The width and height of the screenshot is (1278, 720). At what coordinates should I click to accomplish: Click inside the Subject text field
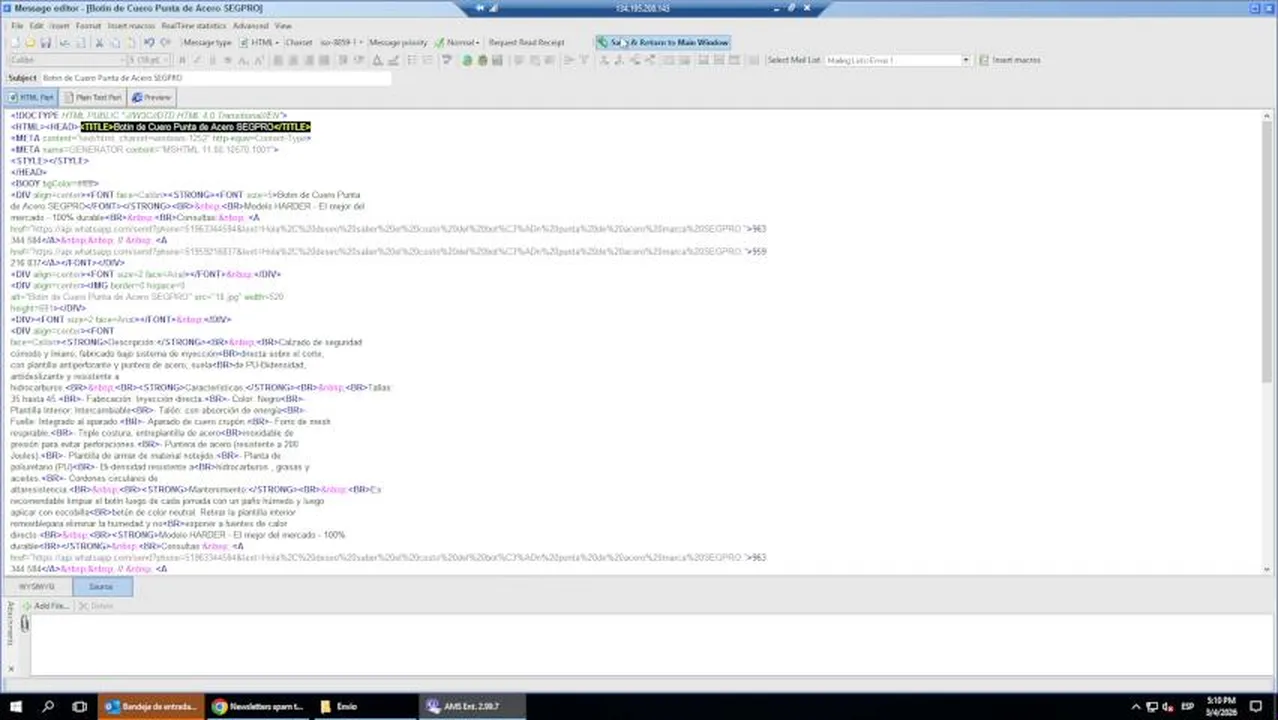click(x=215, y=78)
